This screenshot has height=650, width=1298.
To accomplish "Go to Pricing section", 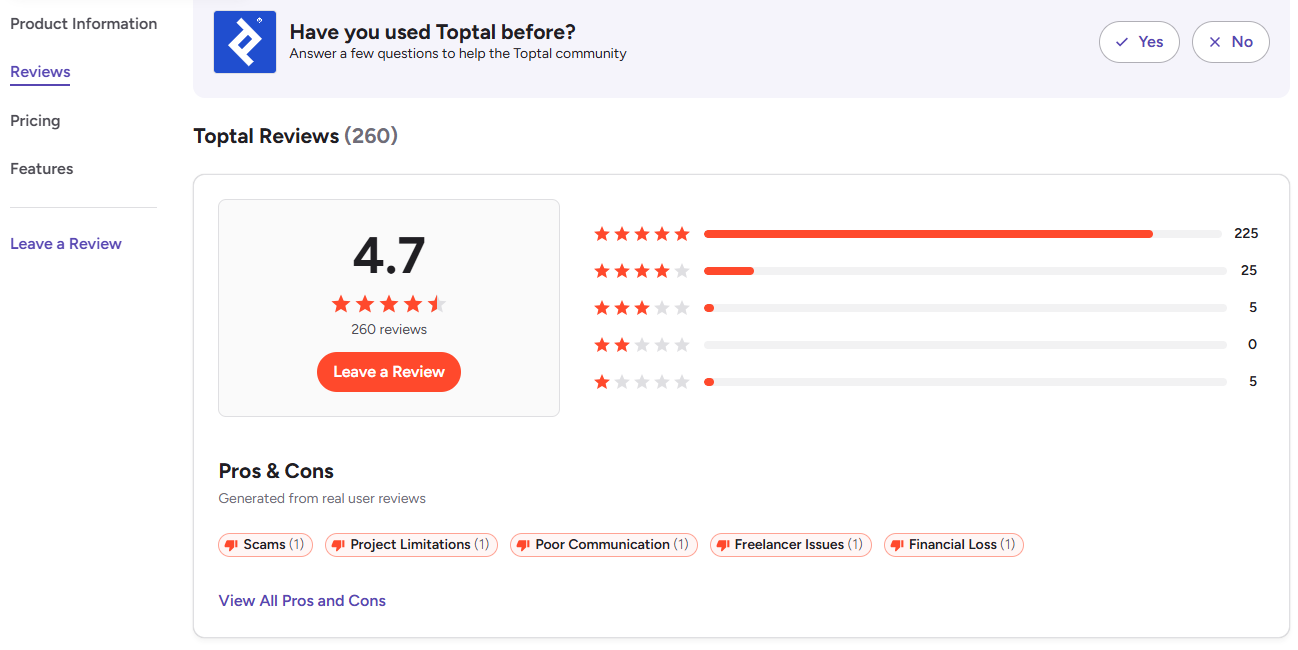I will [35, 121].
